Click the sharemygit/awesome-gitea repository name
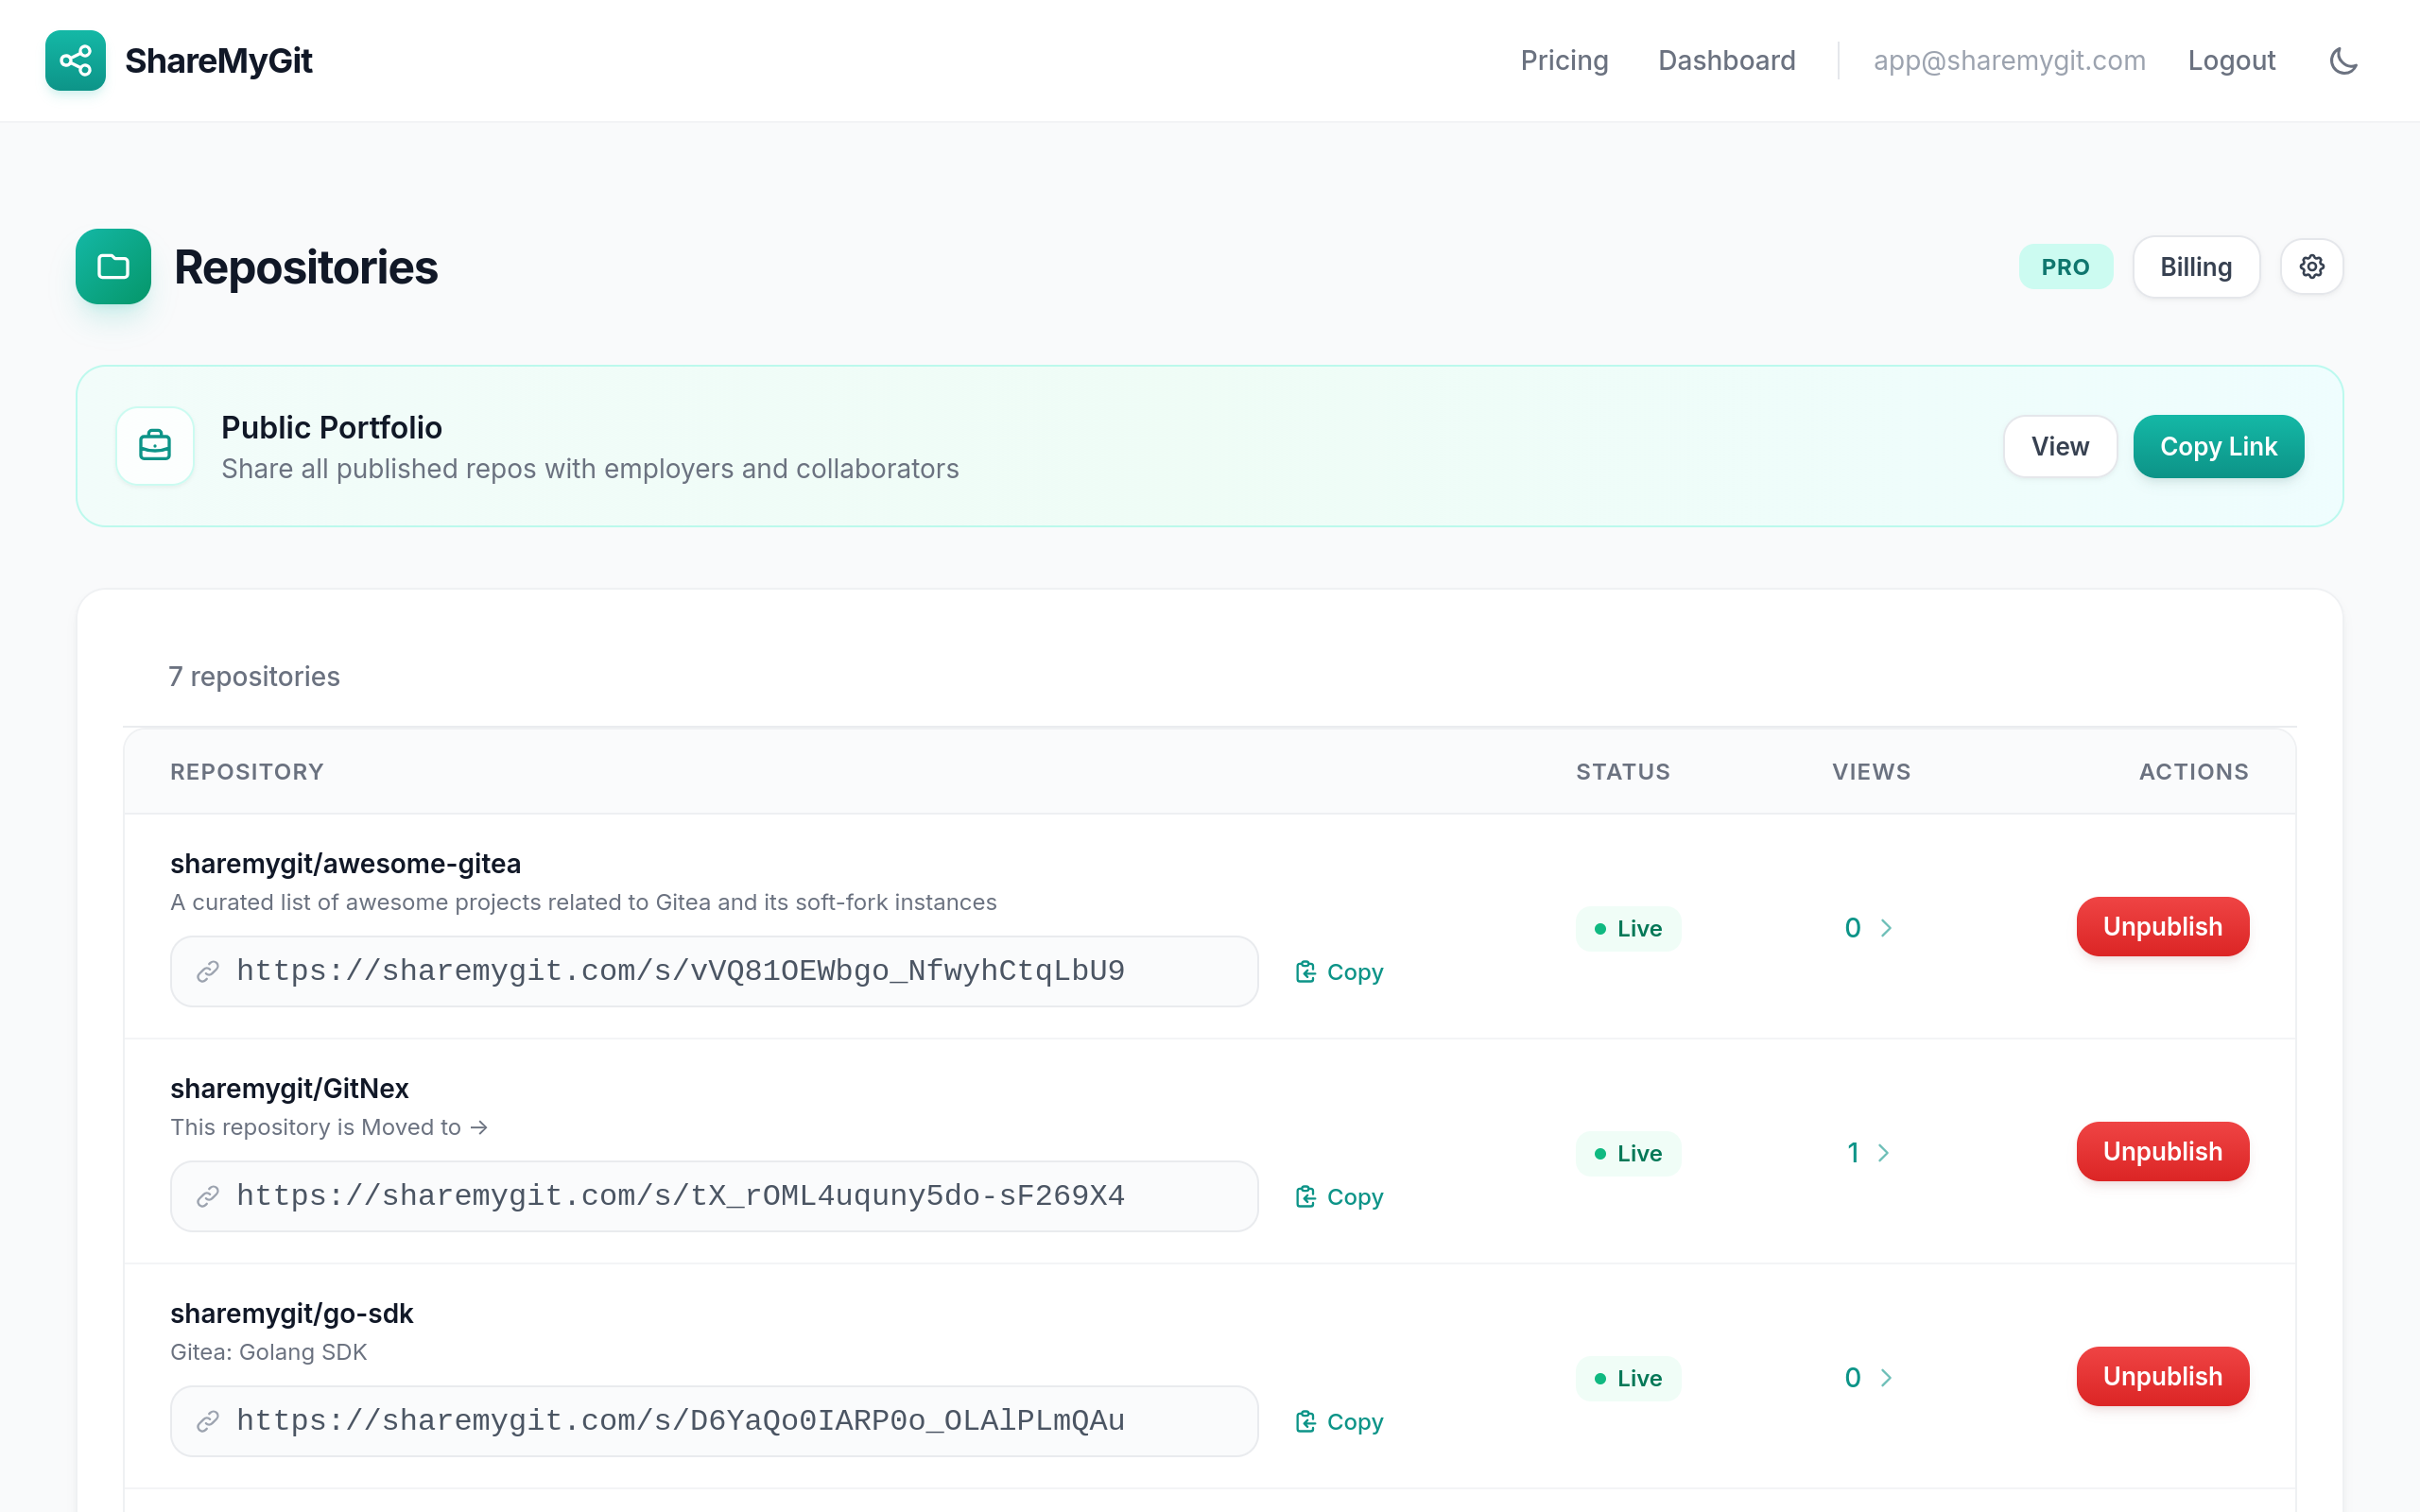 pyautogui.click(x=345, y=864)
